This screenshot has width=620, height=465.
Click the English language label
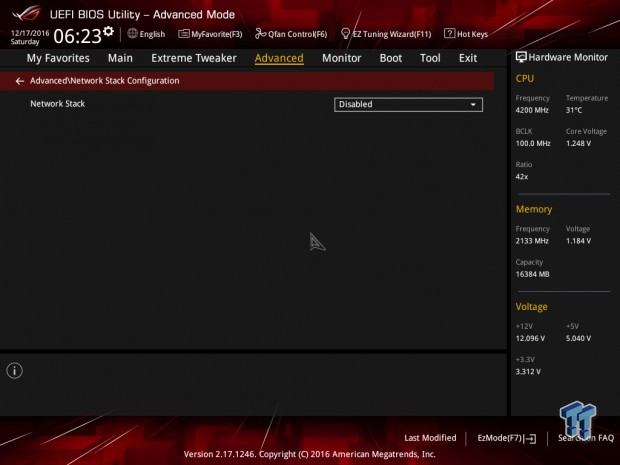coord(152,34)
